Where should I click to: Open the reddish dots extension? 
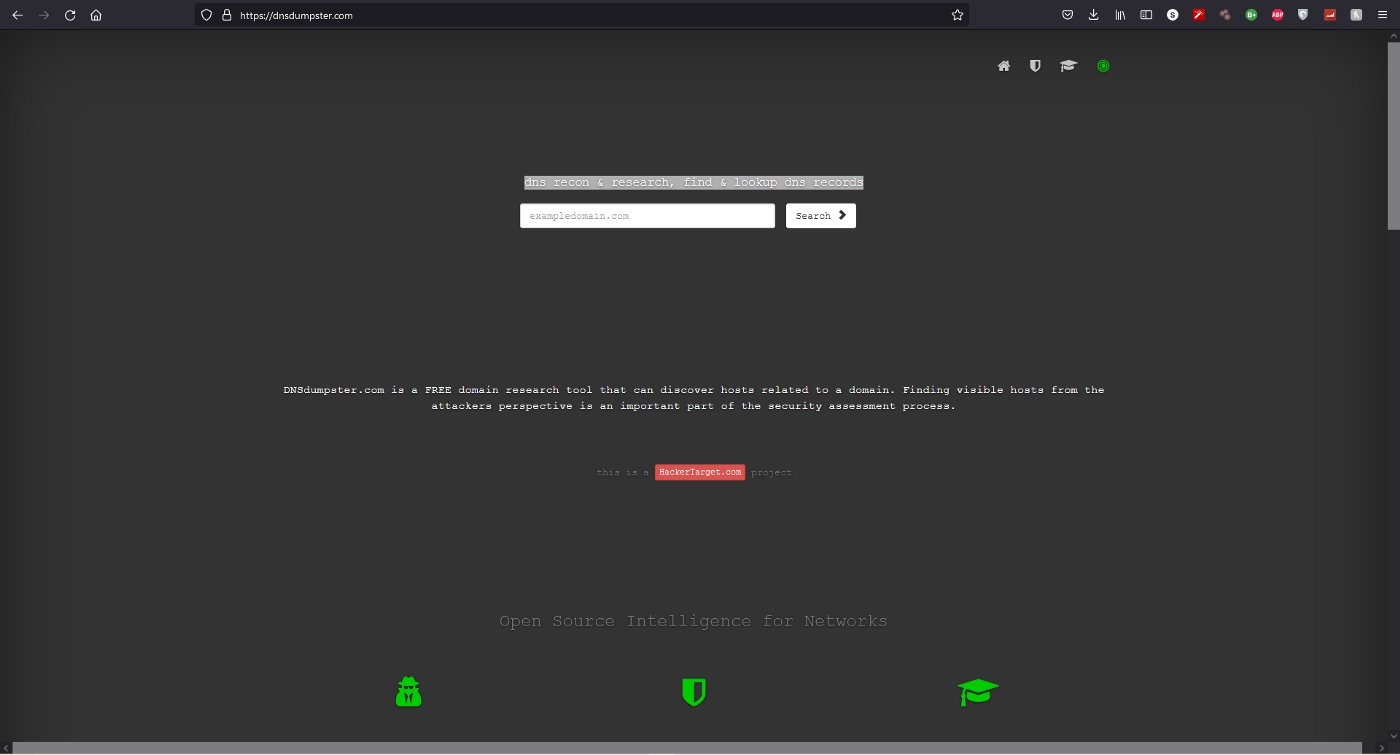(1225, 15)
